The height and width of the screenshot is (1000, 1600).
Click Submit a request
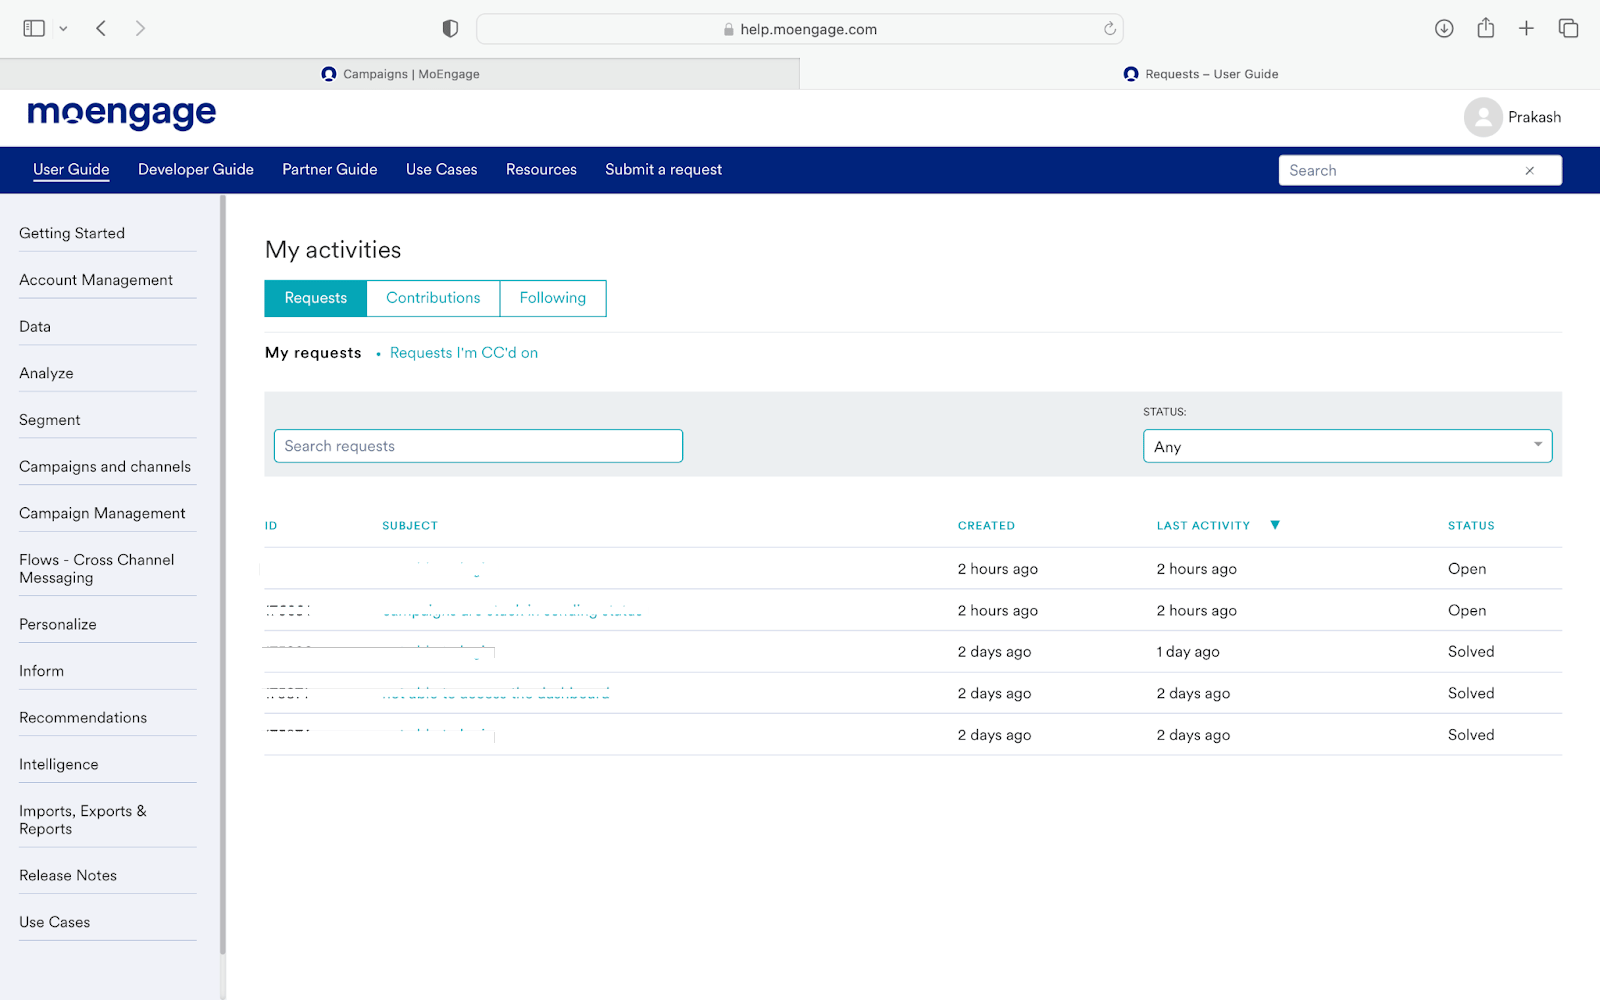click(663, 170)
